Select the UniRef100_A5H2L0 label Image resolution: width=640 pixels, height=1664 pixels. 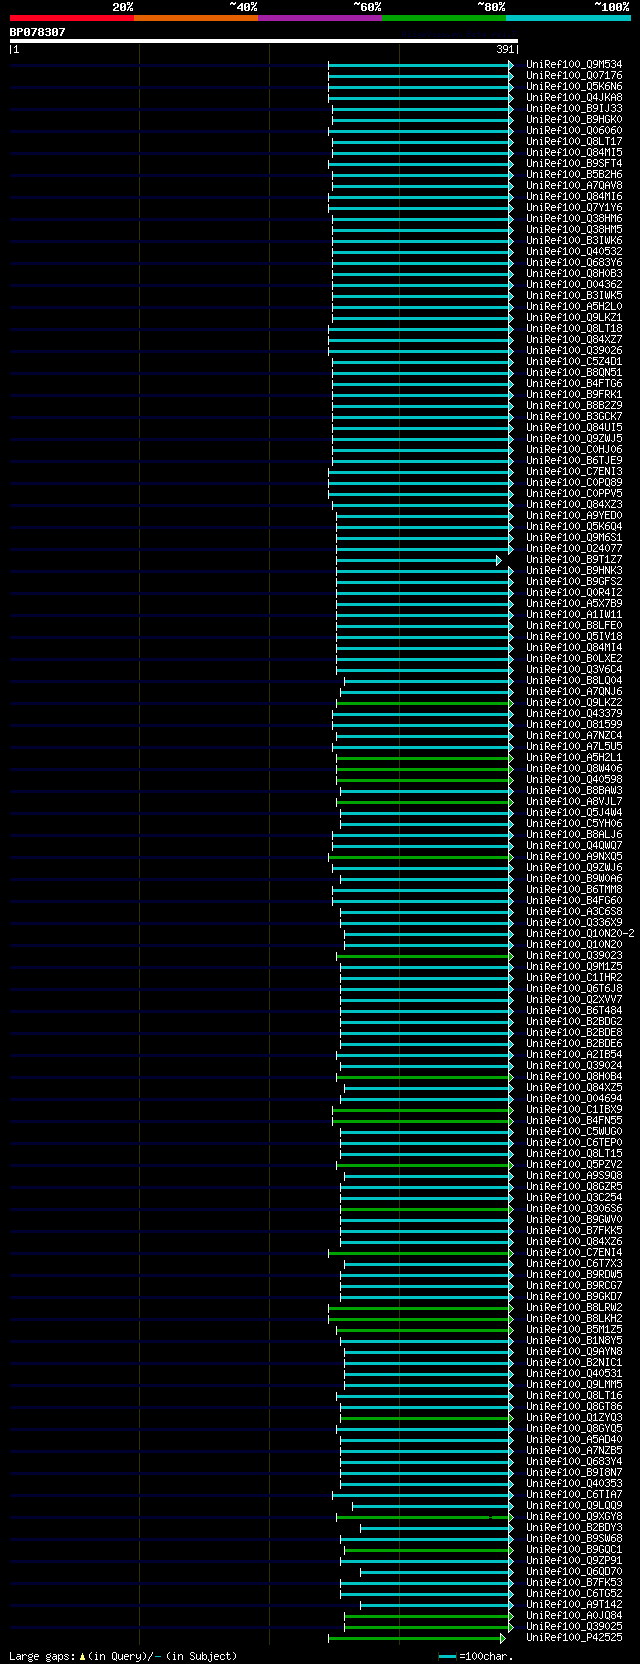574,307
